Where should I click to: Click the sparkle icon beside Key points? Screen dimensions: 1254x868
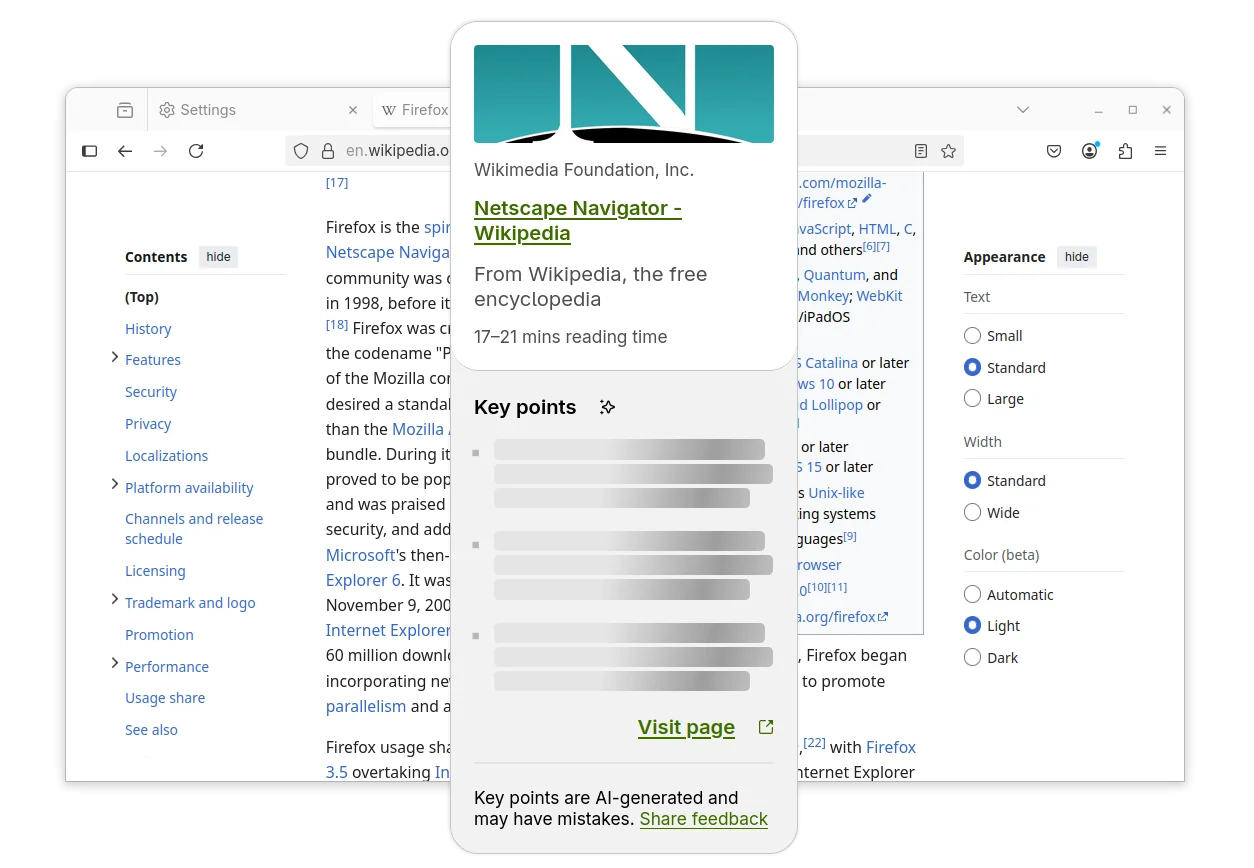(x=607, y=407)
